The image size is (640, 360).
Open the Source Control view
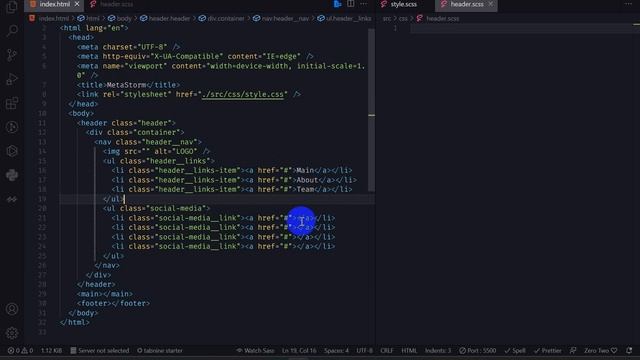pyautogui.click(x=12, y=55)
